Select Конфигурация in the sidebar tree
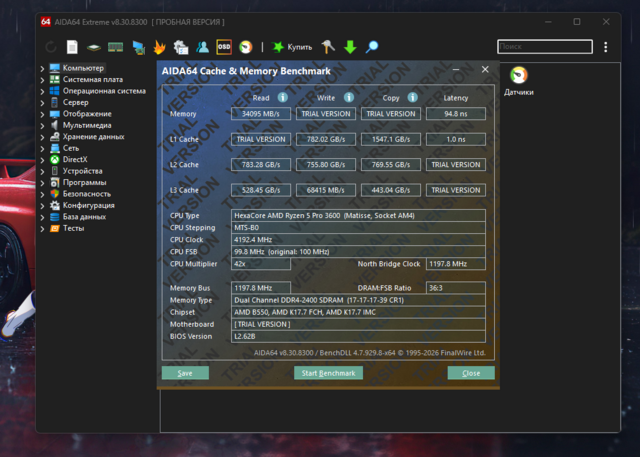The image size is (640, 457). (x=89, y=205)
